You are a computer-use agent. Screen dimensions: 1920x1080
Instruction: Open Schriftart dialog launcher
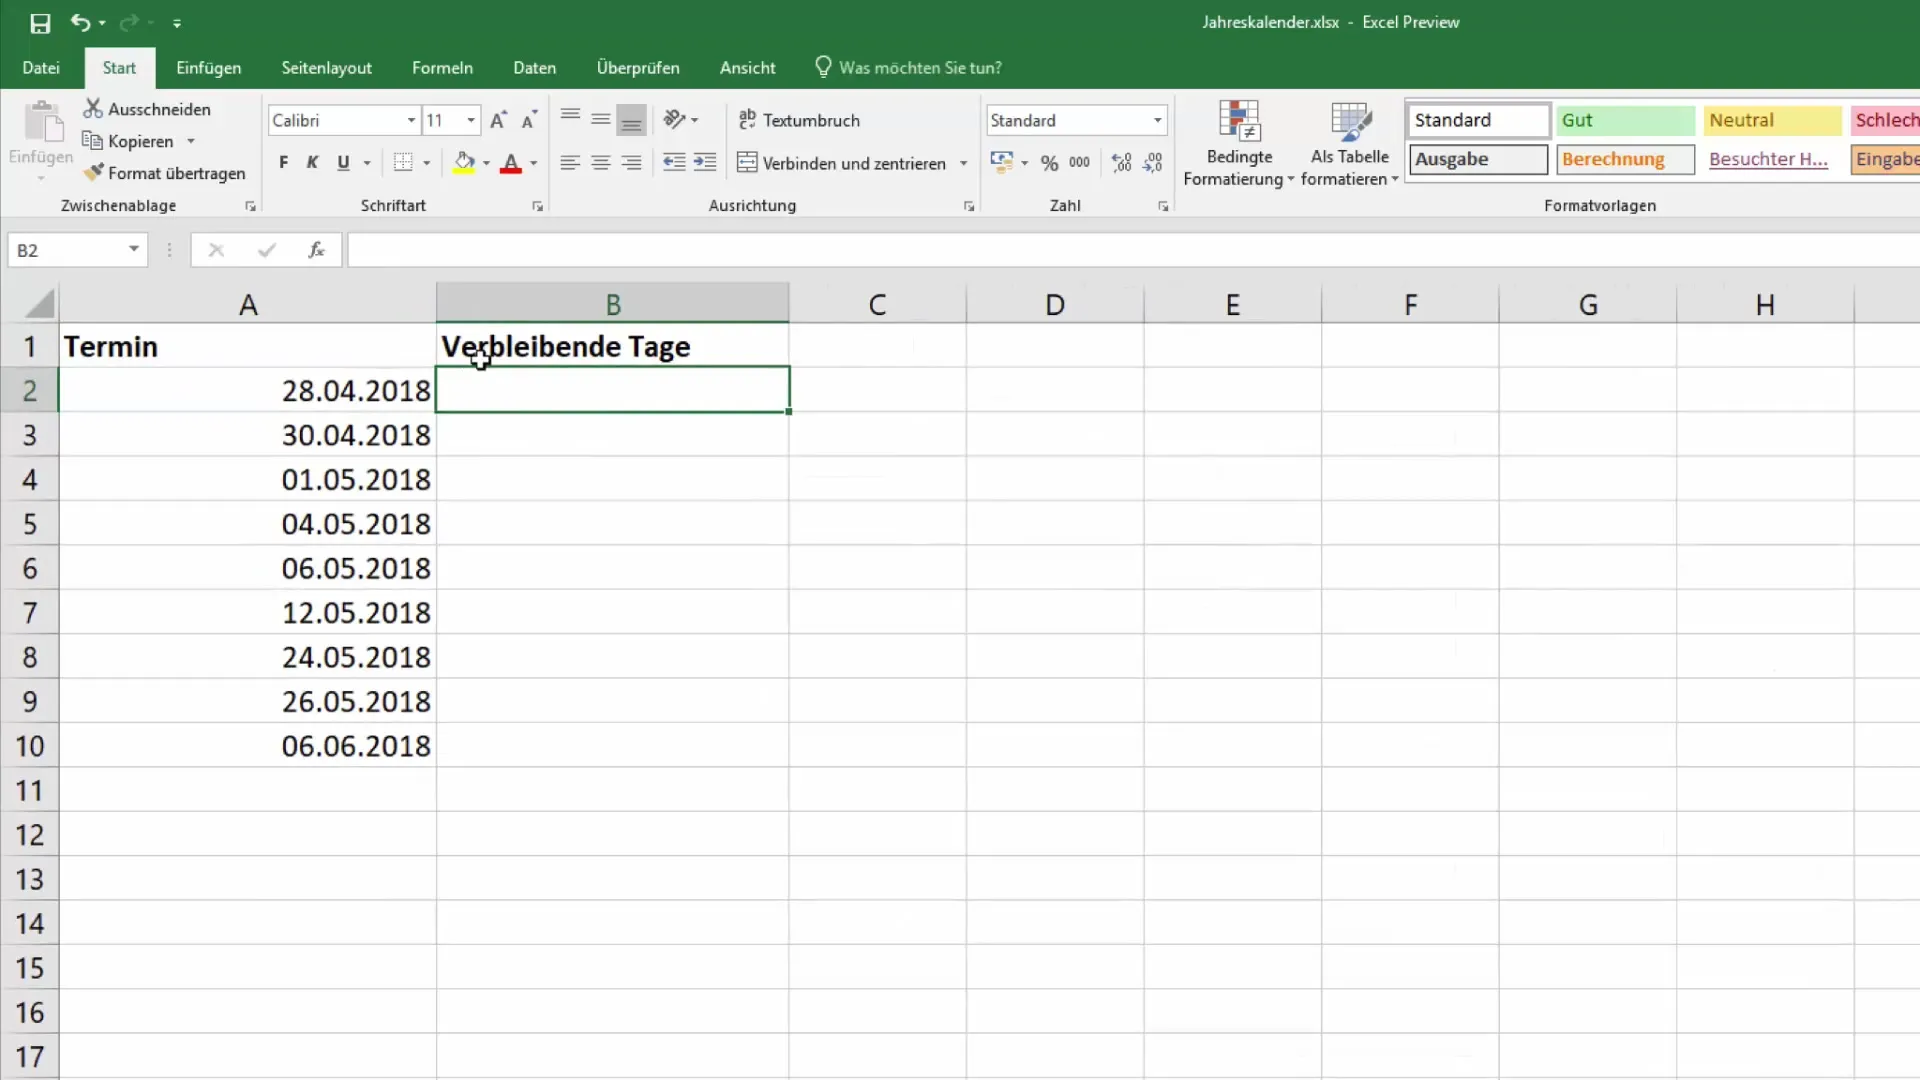coord(538,206)
